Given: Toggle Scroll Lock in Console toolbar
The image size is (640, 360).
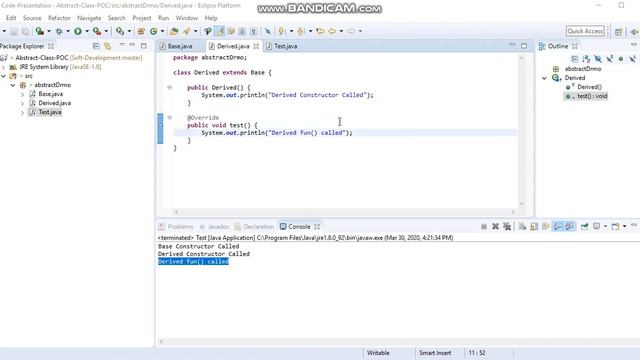Looking at the screenshot, I should tap(534, 227).
